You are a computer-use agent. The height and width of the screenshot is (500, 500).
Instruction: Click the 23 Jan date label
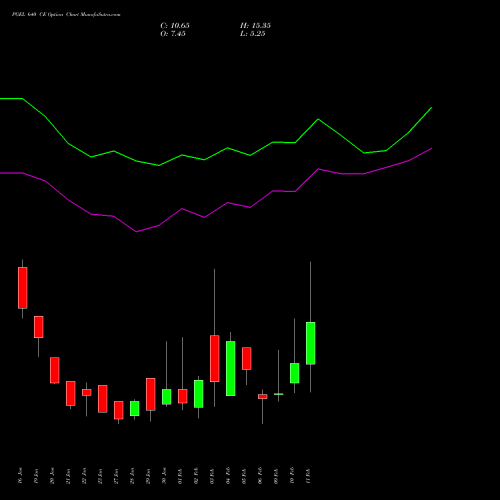click(100, 476)
